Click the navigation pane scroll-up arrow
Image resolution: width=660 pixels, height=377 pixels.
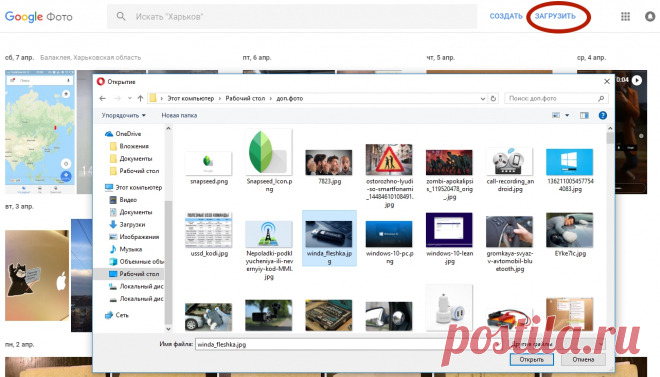pyautogui.click(x=168, y=128)
